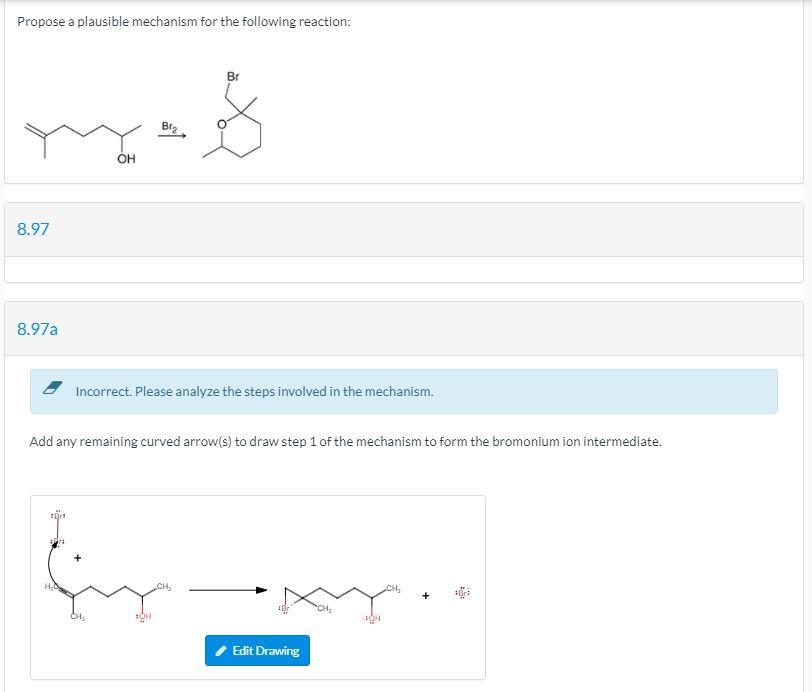Click the pencil icon on Edit Drawing

[x=222, y=650]
